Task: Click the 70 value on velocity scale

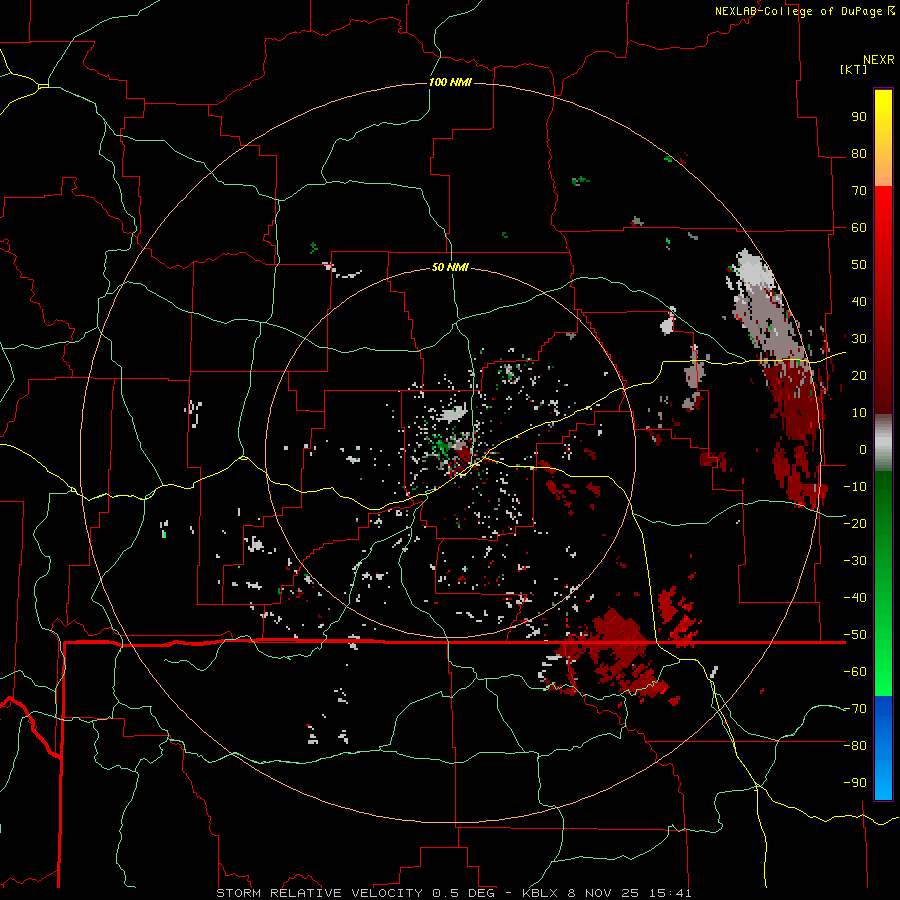Action: (859, 191)
